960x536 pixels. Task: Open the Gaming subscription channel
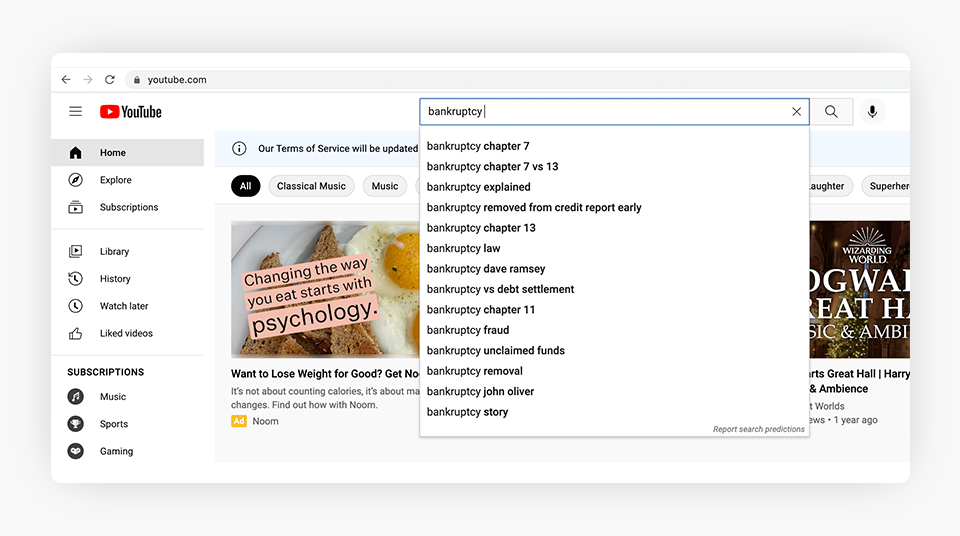click(x=116, y=451)
